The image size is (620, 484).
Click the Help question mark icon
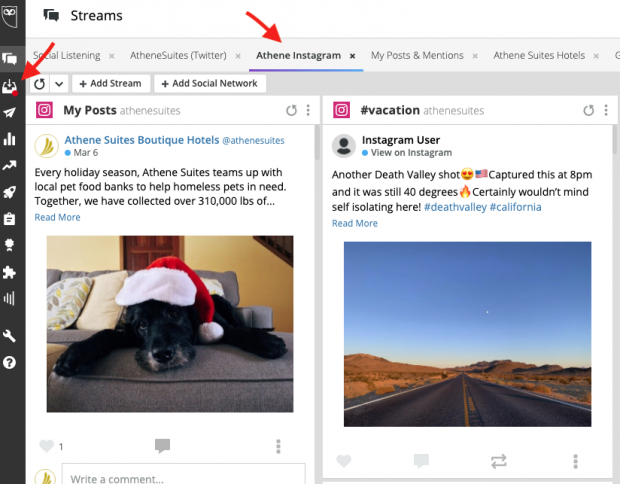click(x=10, y=362)
